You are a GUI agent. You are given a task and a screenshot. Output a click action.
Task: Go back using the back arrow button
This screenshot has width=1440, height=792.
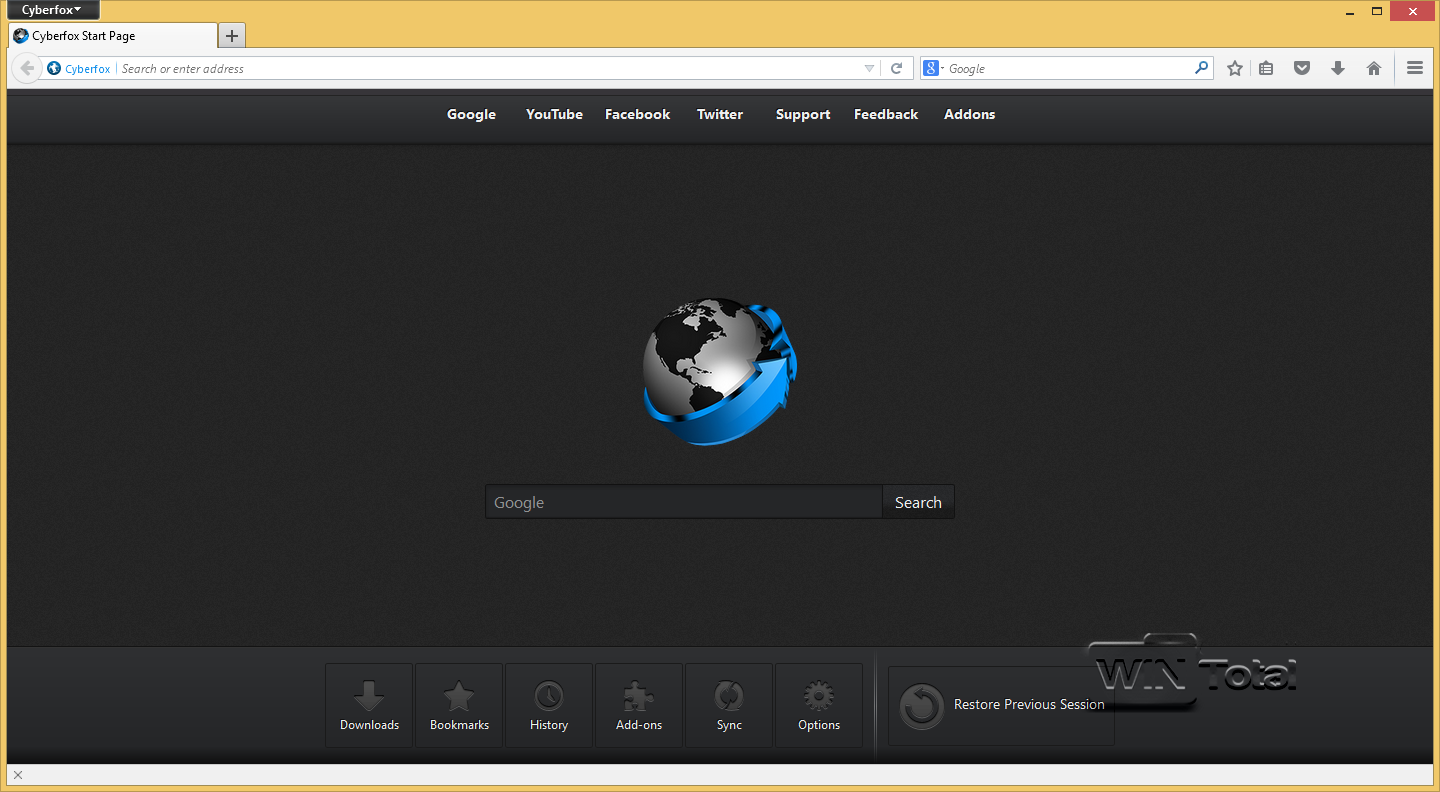tap(27, 68)
